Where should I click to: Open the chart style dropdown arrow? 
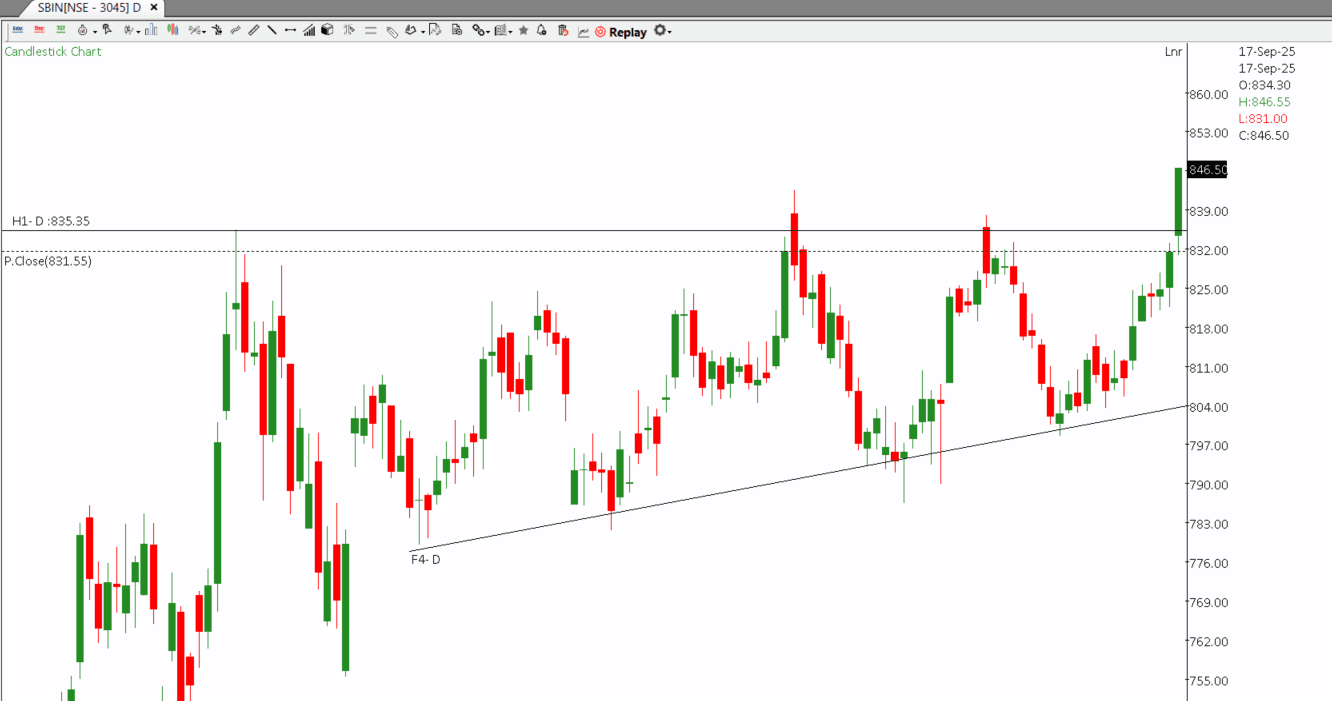[x=138, y=32]
